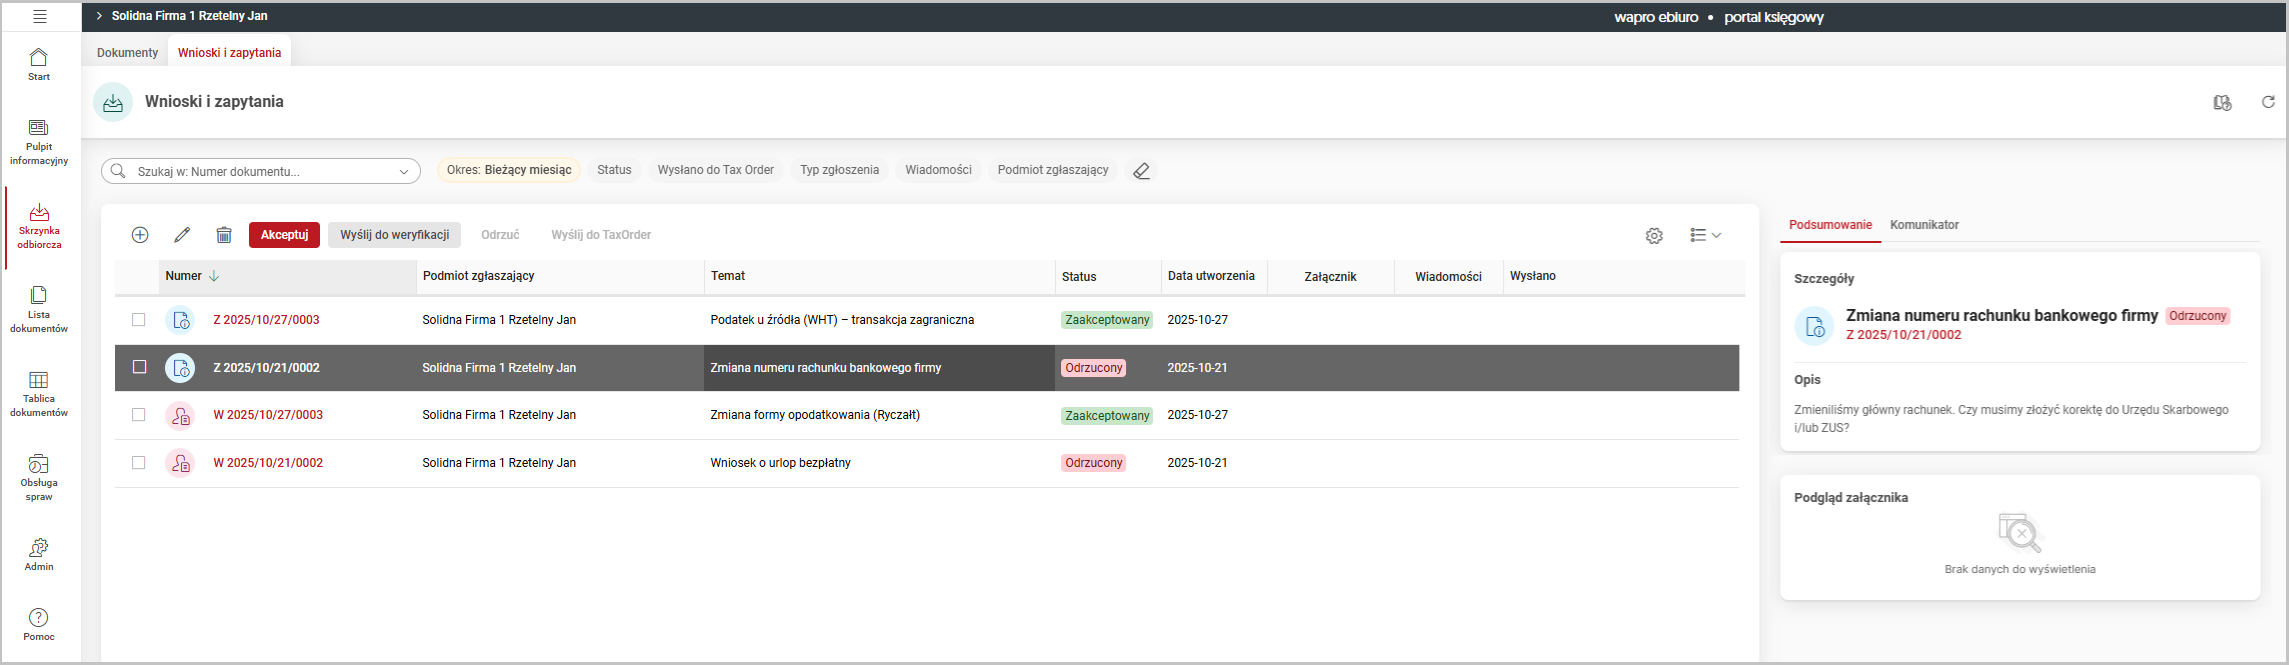Click the refresh icon in header
The height and width of the screenshot is (665, 2289).
click(x=2268, y=102)
